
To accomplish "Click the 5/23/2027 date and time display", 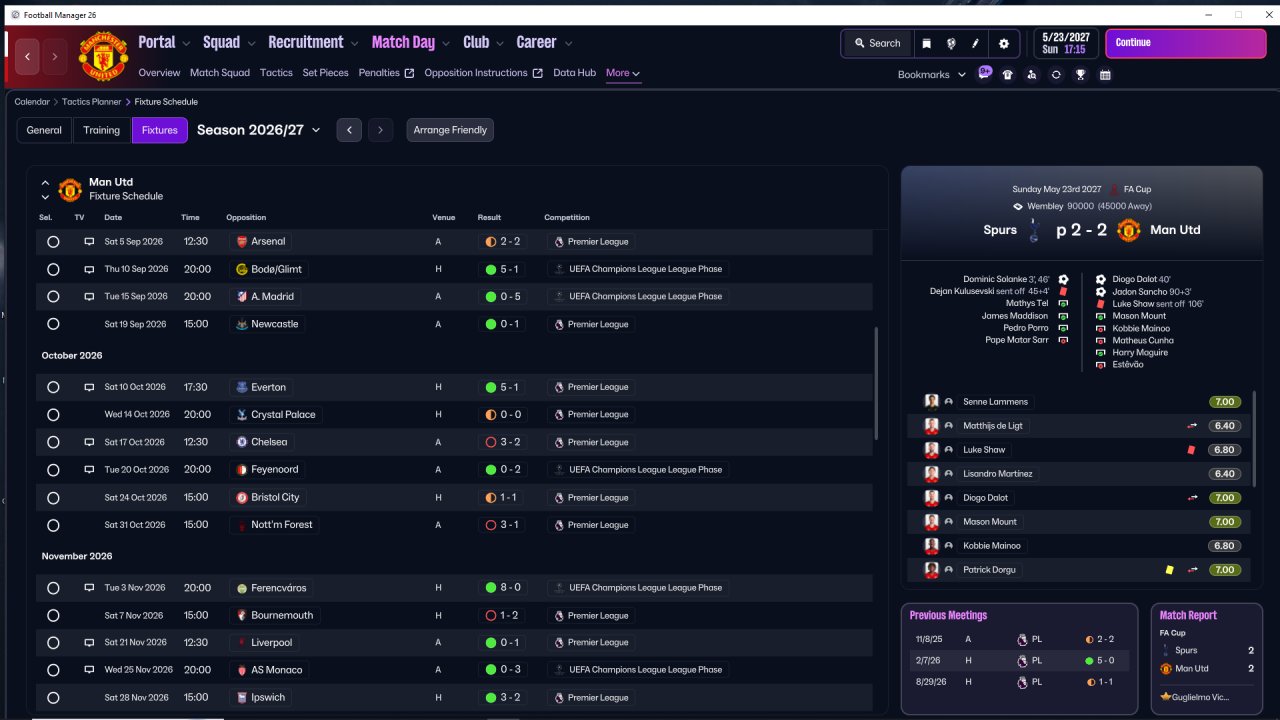I will pyautogui.click(x=1065, y=43).
